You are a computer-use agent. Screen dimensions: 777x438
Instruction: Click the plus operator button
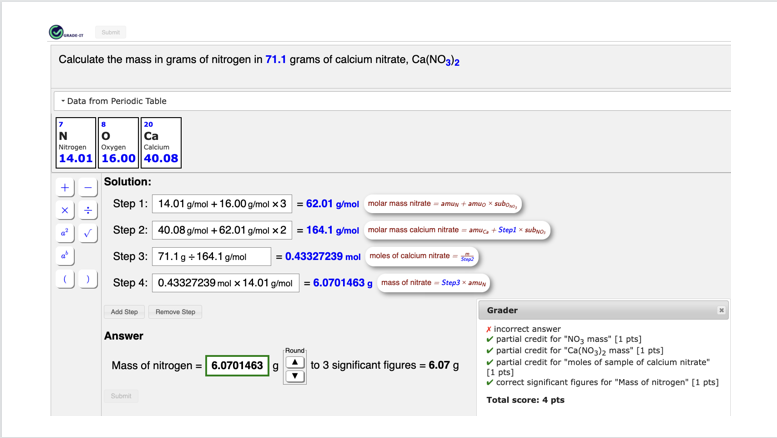coord(65,187)
